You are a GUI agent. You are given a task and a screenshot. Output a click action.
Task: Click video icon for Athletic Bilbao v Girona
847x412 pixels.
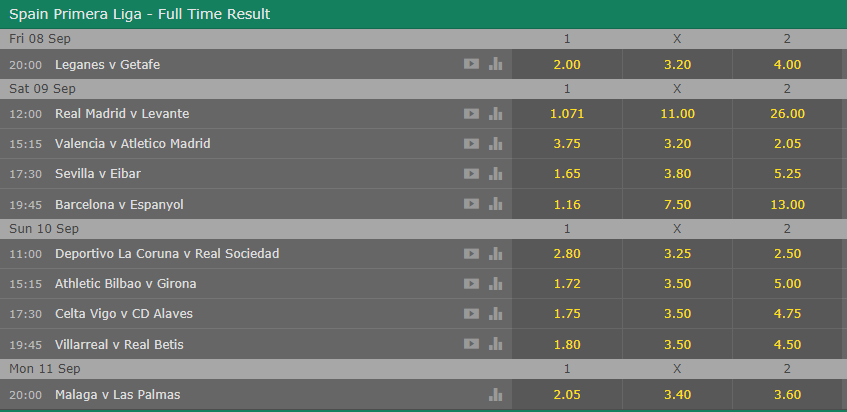click(x=471, y=283)
